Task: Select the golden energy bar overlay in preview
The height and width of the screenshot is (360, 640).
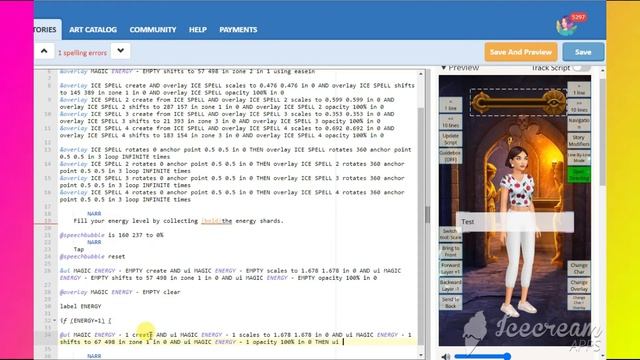Action: (518, 102)
